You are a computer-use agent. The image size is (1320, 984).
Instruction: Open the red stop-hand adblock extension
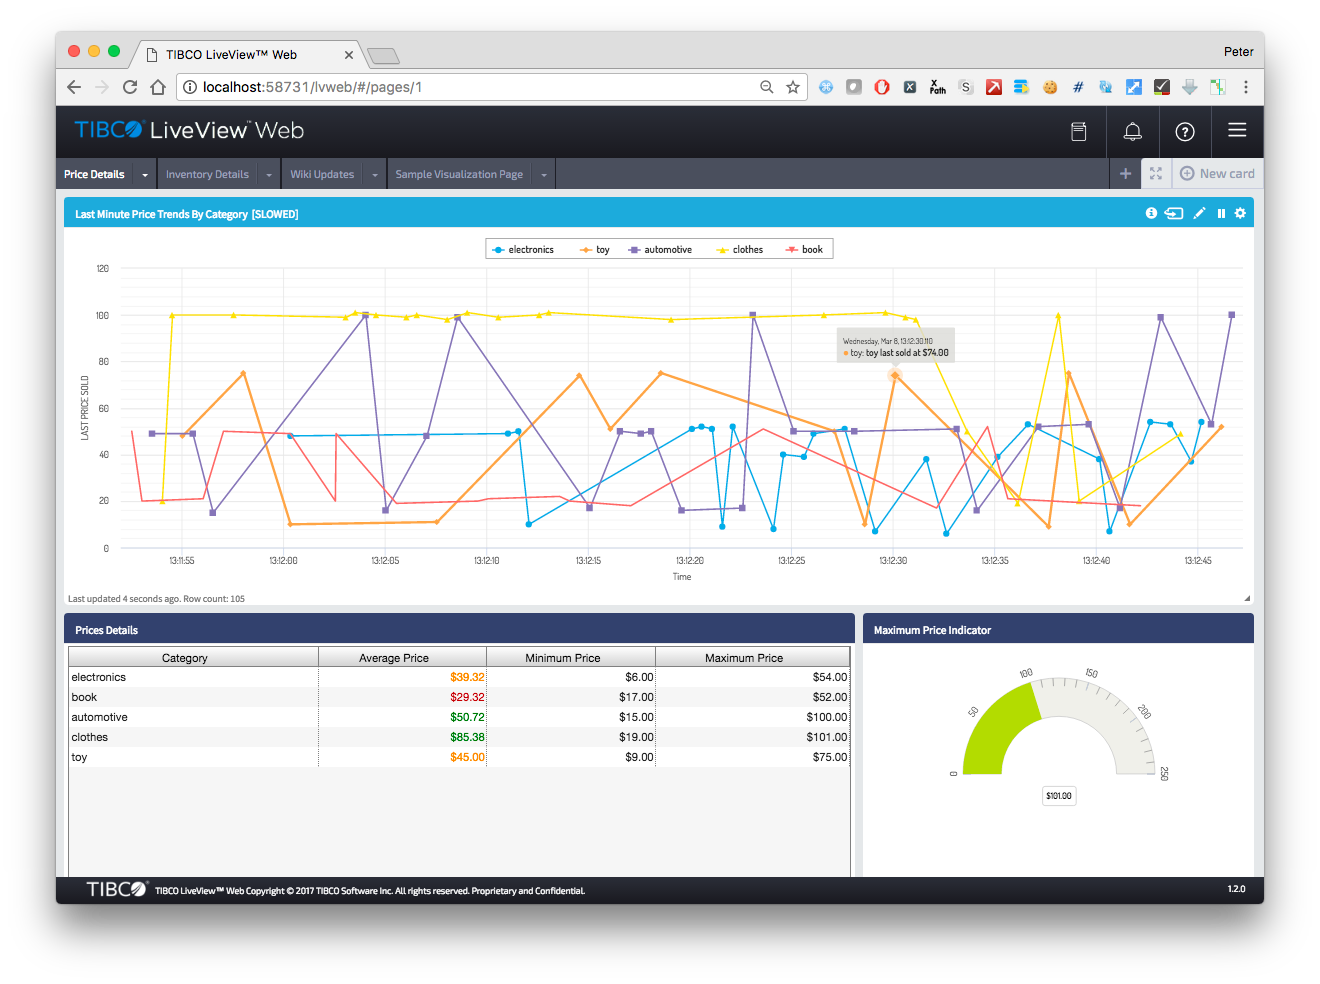(882, 87)
